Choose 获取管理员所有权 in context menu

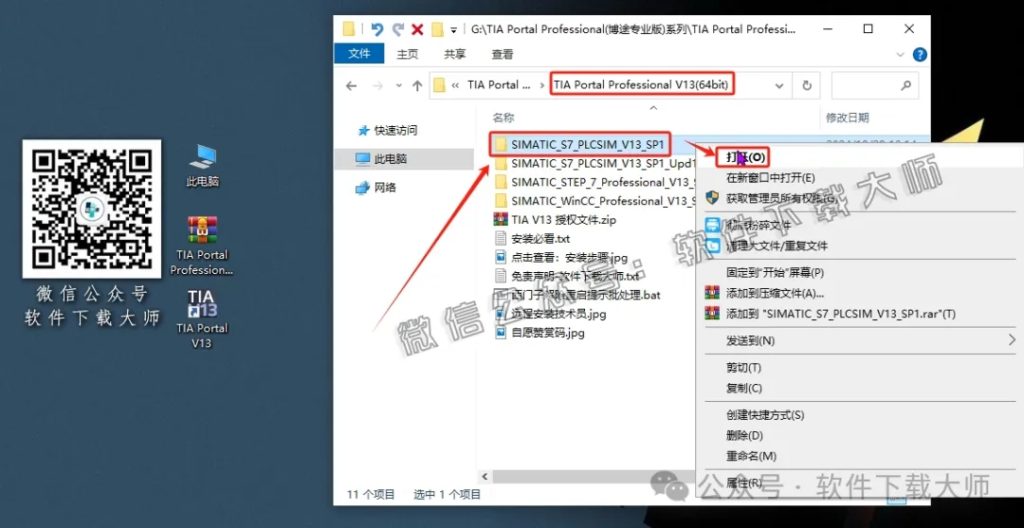[x=771, y=198]
